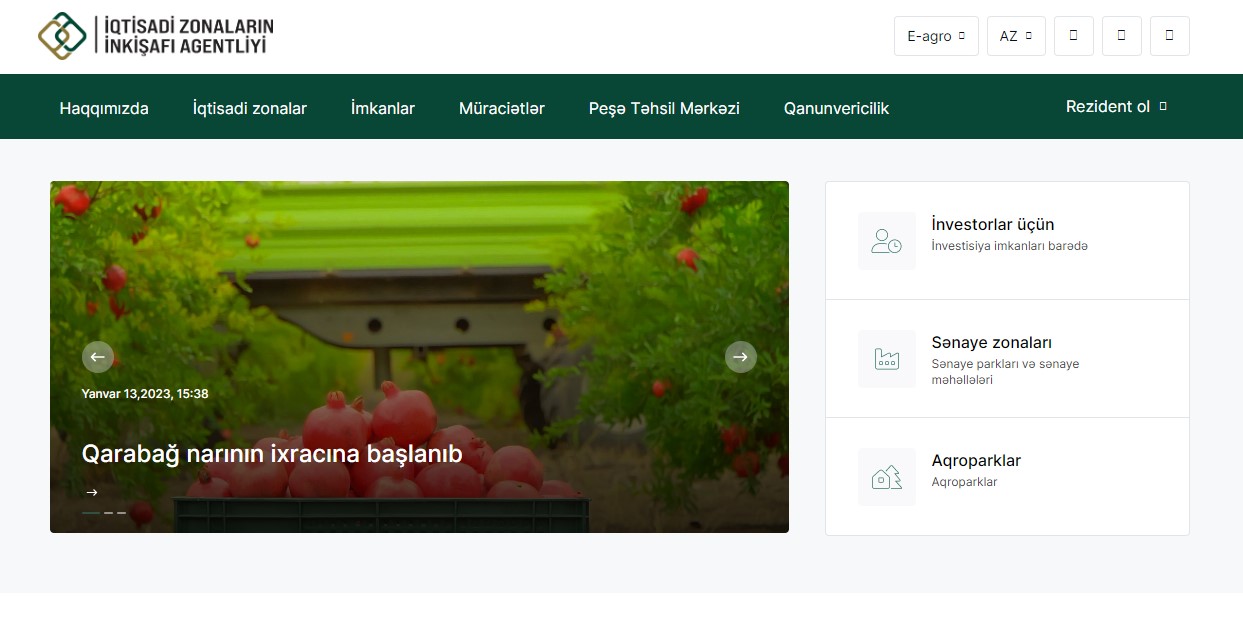The width and height of the screenshot is (1243, 633).
Task: Click the Qanunvericilik navigation item
Action: [x=836, y=108]
